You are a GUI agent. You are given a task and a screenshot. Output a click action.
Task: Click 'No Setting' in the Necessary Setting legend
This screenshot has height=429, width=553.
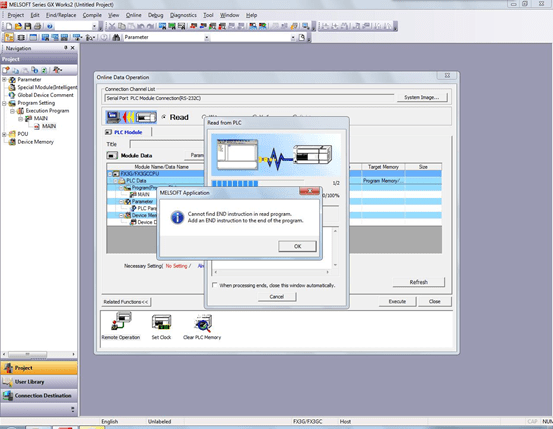(x=176, y=266)
